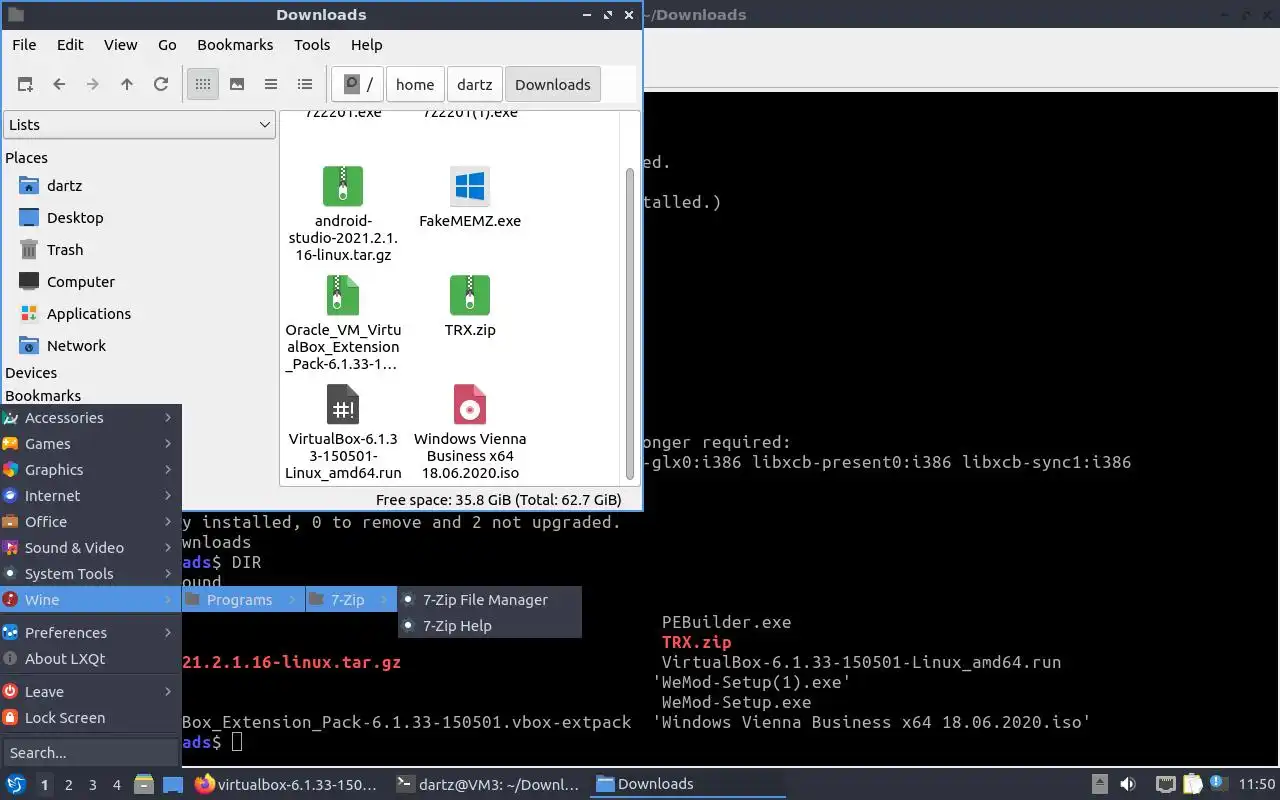Open the Lists side pane dropdown
The height and width of the screenshot is (800, 1280).
139,125
